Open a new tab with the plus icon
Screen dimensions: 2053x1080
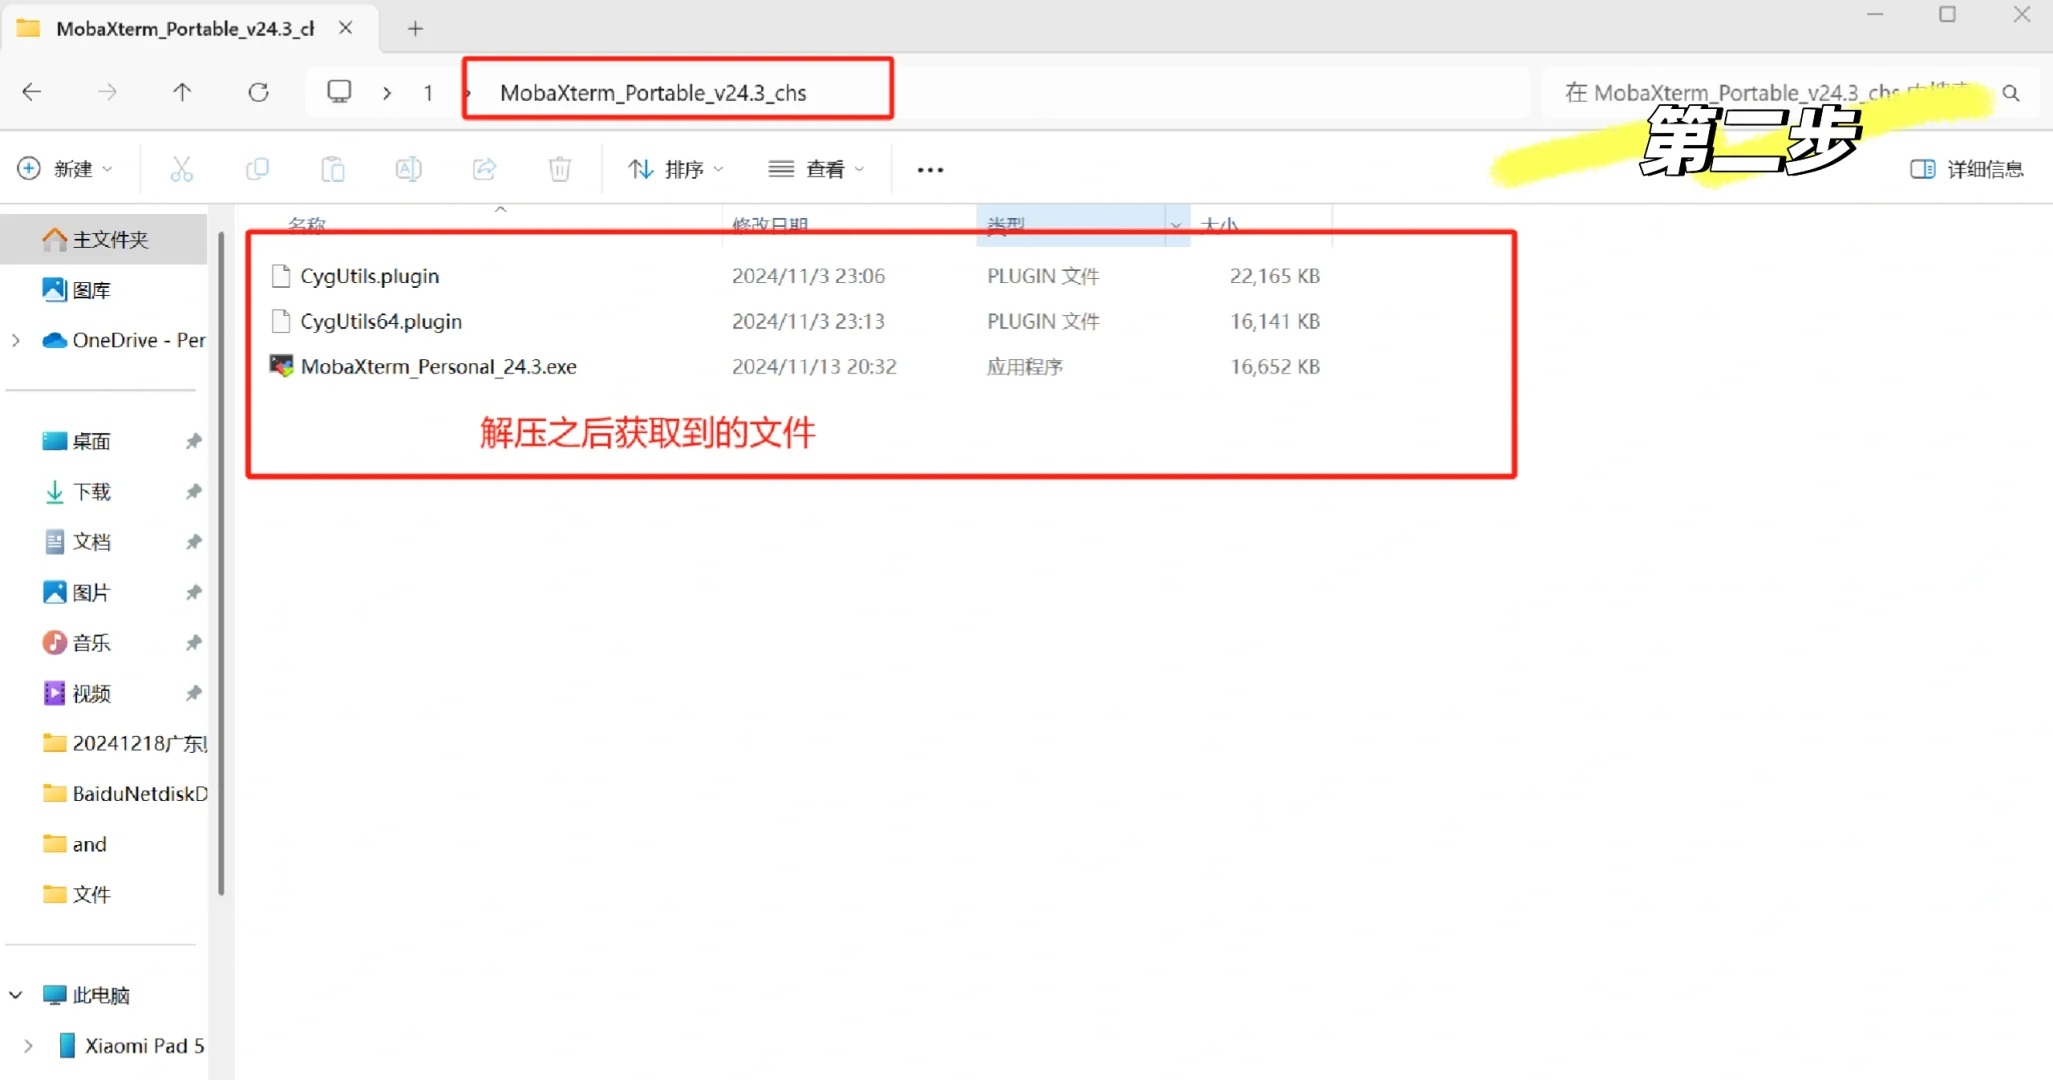pos(414,28)
